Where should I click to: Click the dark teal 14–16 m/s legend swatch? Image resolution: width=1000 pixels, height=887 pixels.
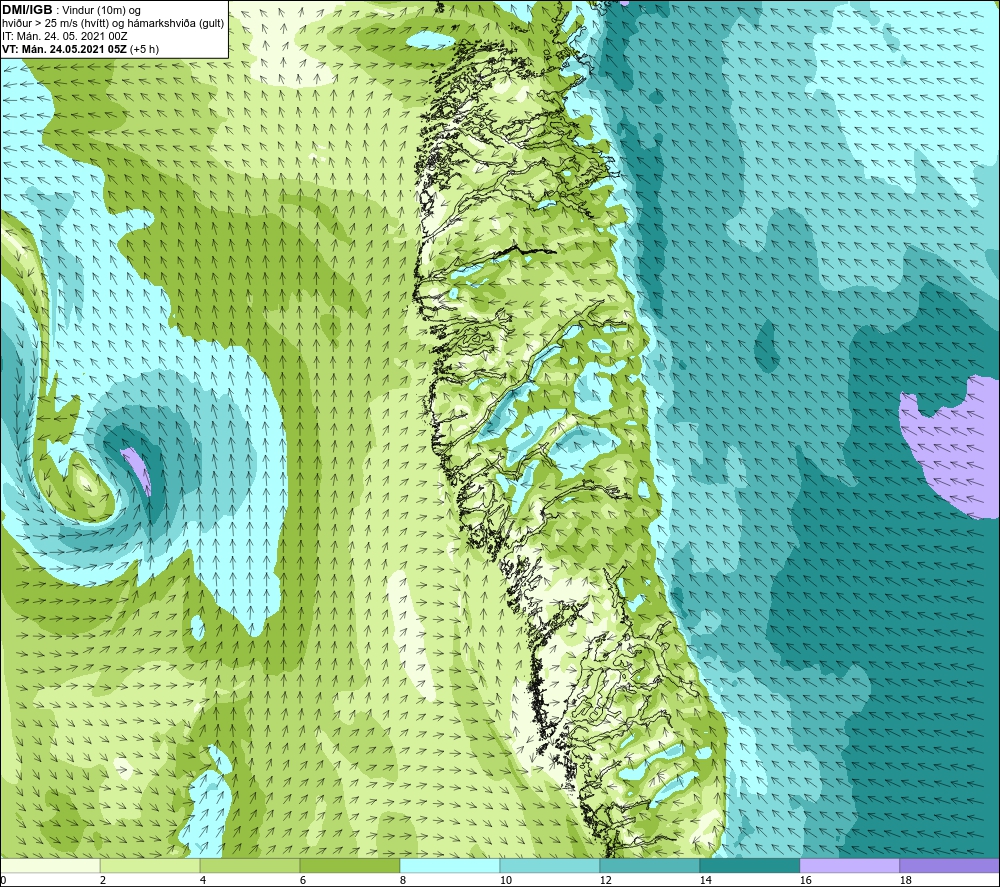pyautogui.click(x=750, y=865)
